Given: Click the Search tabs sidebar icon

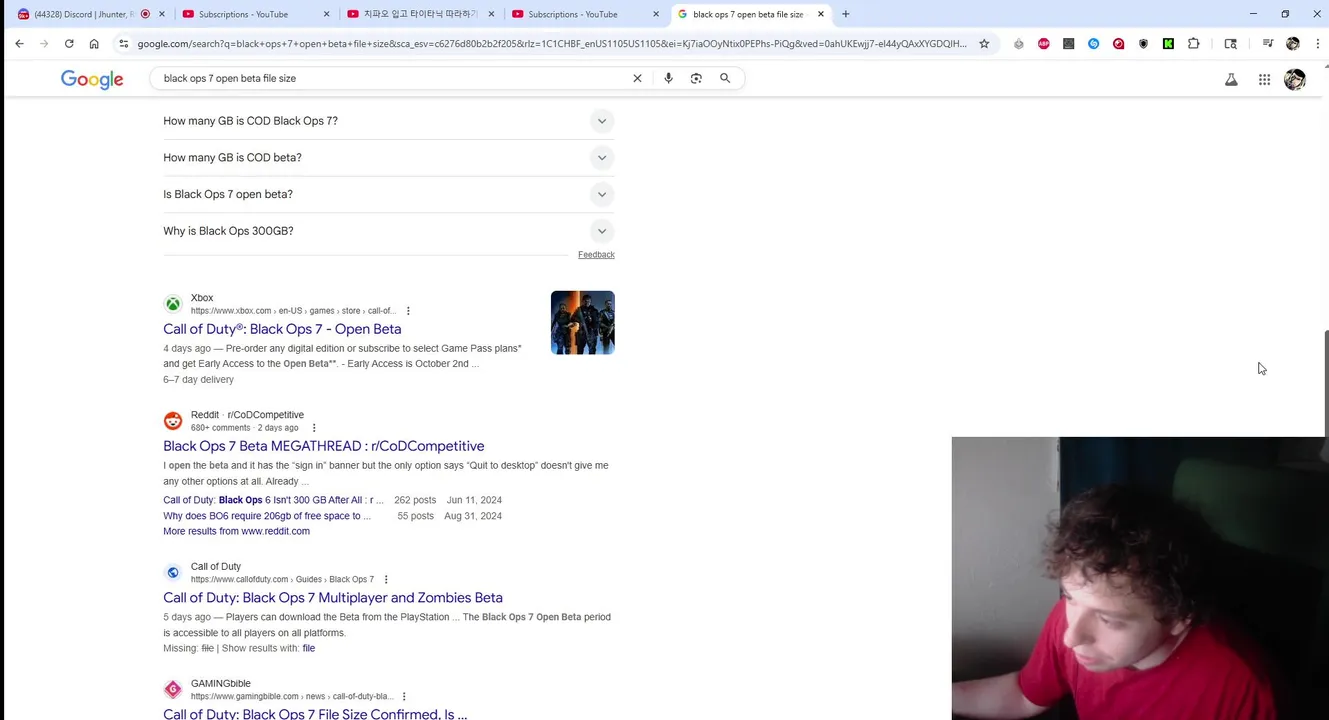Looking at the screenshot, I should (1231, 43).
